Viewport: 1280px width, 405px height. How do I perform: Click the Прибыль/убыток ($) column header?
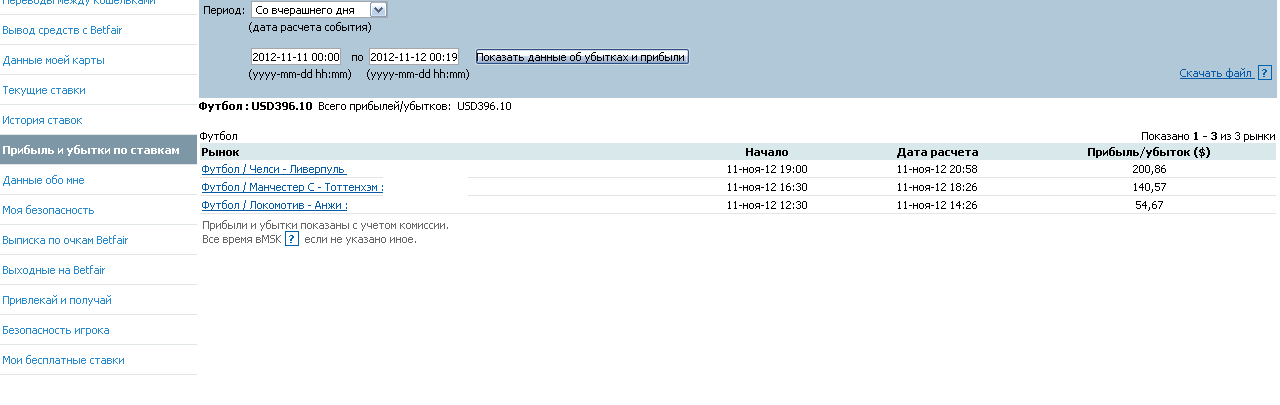[x=1149, y=152]
